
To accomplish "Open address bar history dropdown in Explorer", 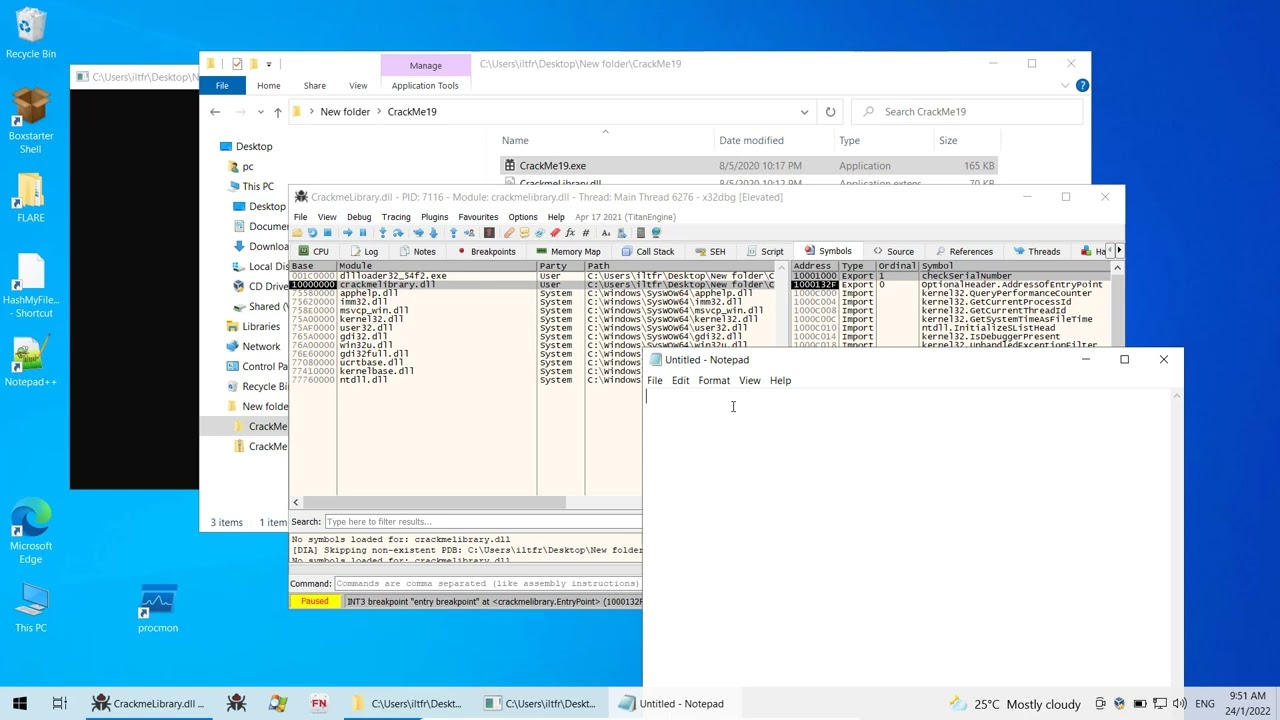I will pos(804,112).
